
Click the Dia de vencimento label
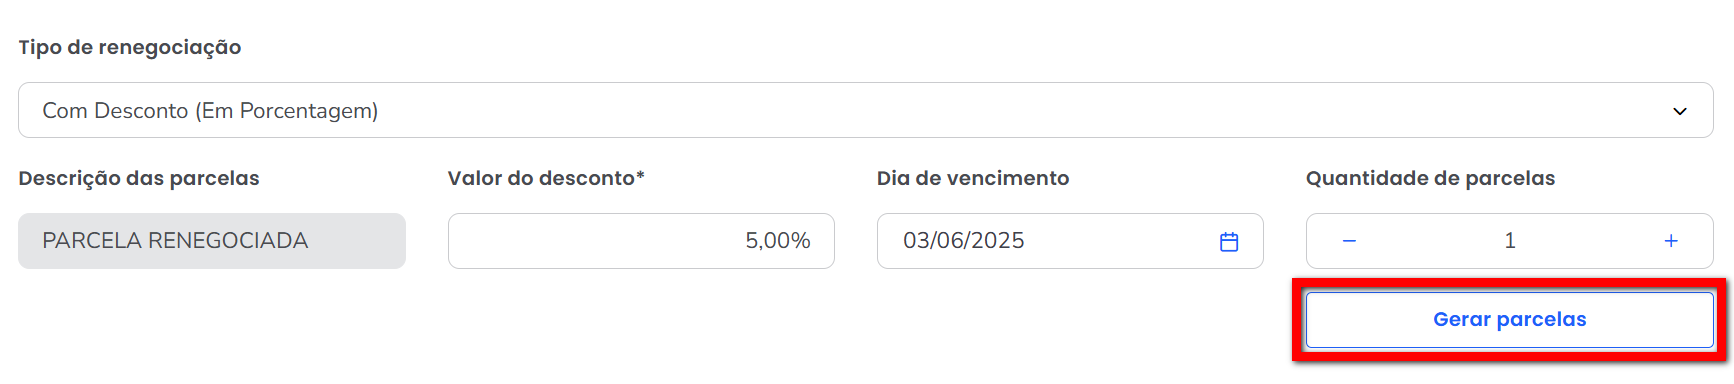973,179
